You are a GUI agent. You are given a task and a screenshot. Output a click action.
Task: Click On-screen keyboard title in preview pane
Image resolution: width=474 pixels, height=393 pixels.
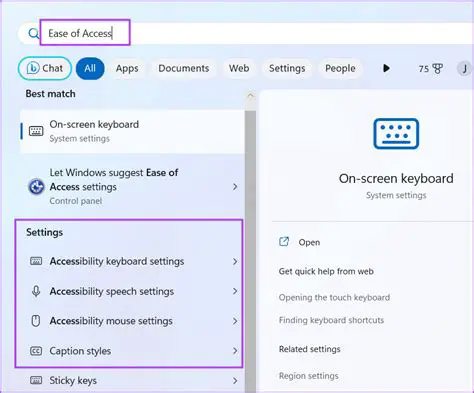[396, 178]
